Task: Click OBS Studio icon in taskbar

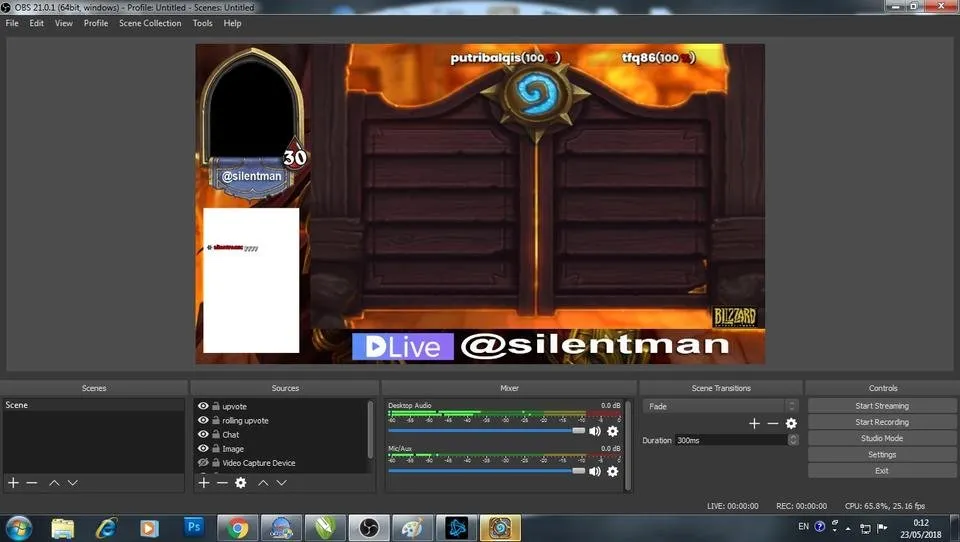Action: 369,528
